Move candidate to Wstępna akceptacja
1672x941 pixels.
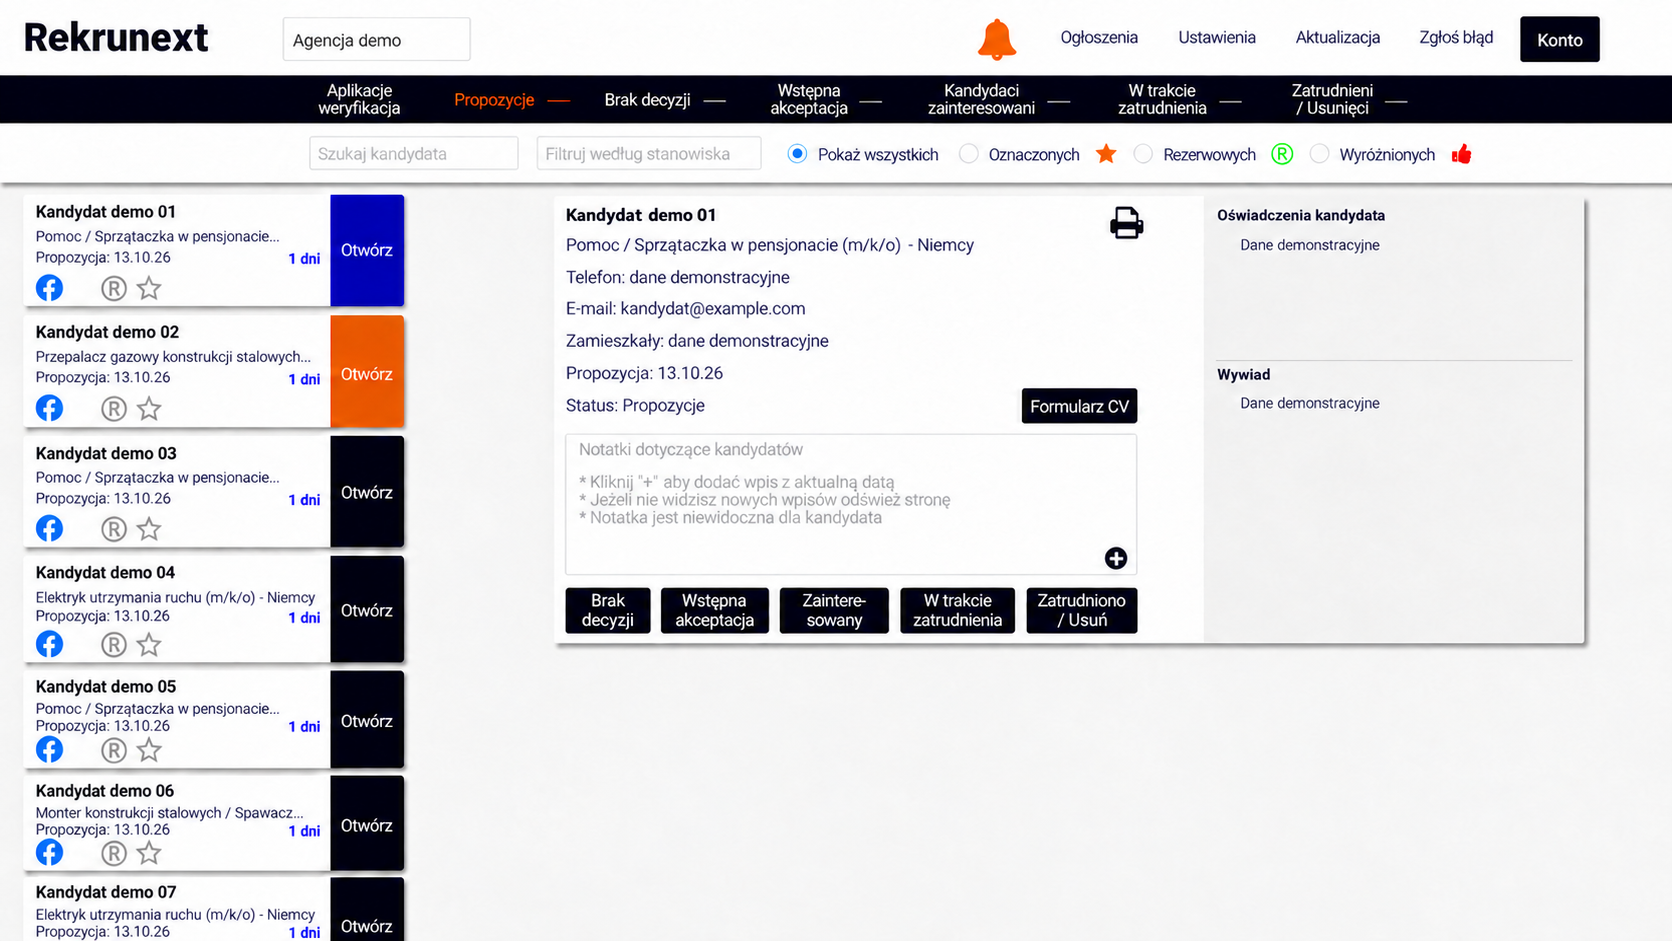(x=714, y=610)
